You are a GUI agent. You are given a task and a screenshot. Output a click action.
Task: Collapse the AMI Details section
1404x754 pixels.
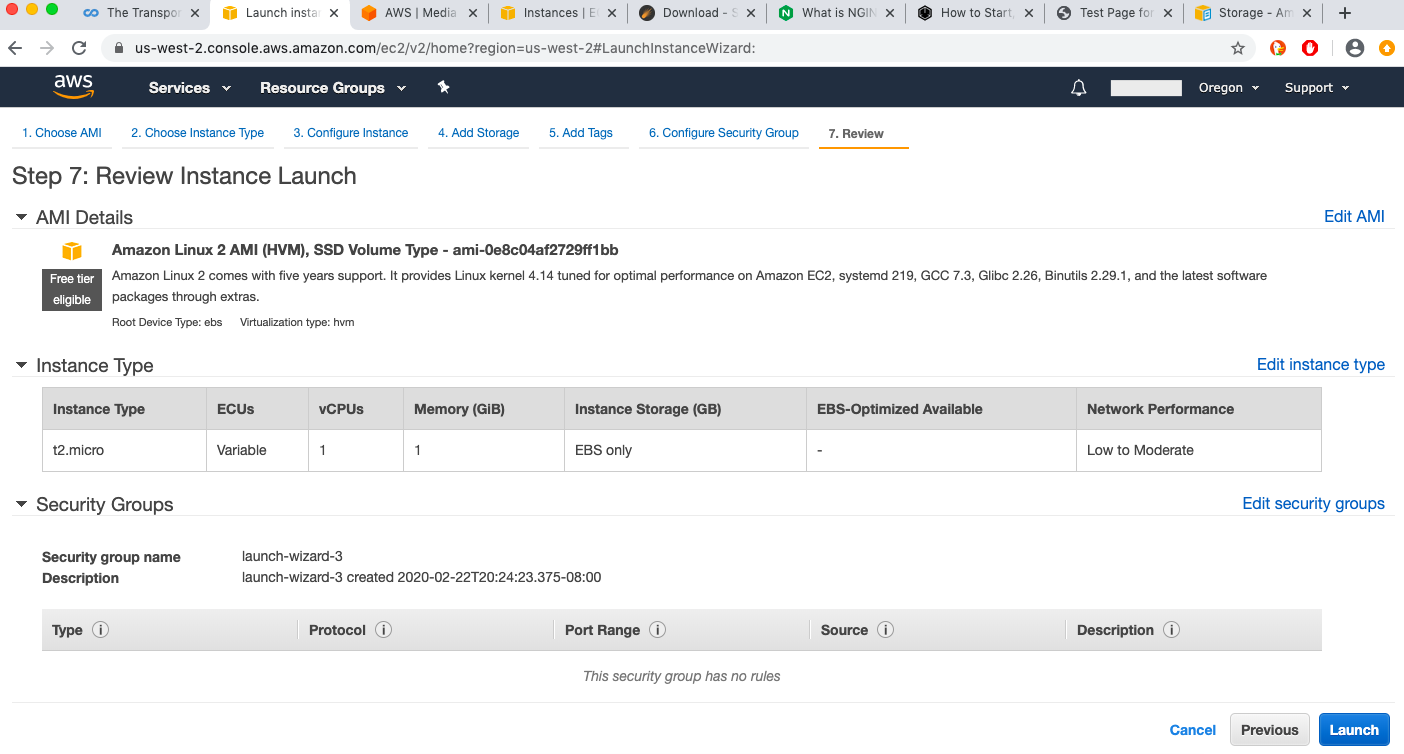(x=21, y=217)
